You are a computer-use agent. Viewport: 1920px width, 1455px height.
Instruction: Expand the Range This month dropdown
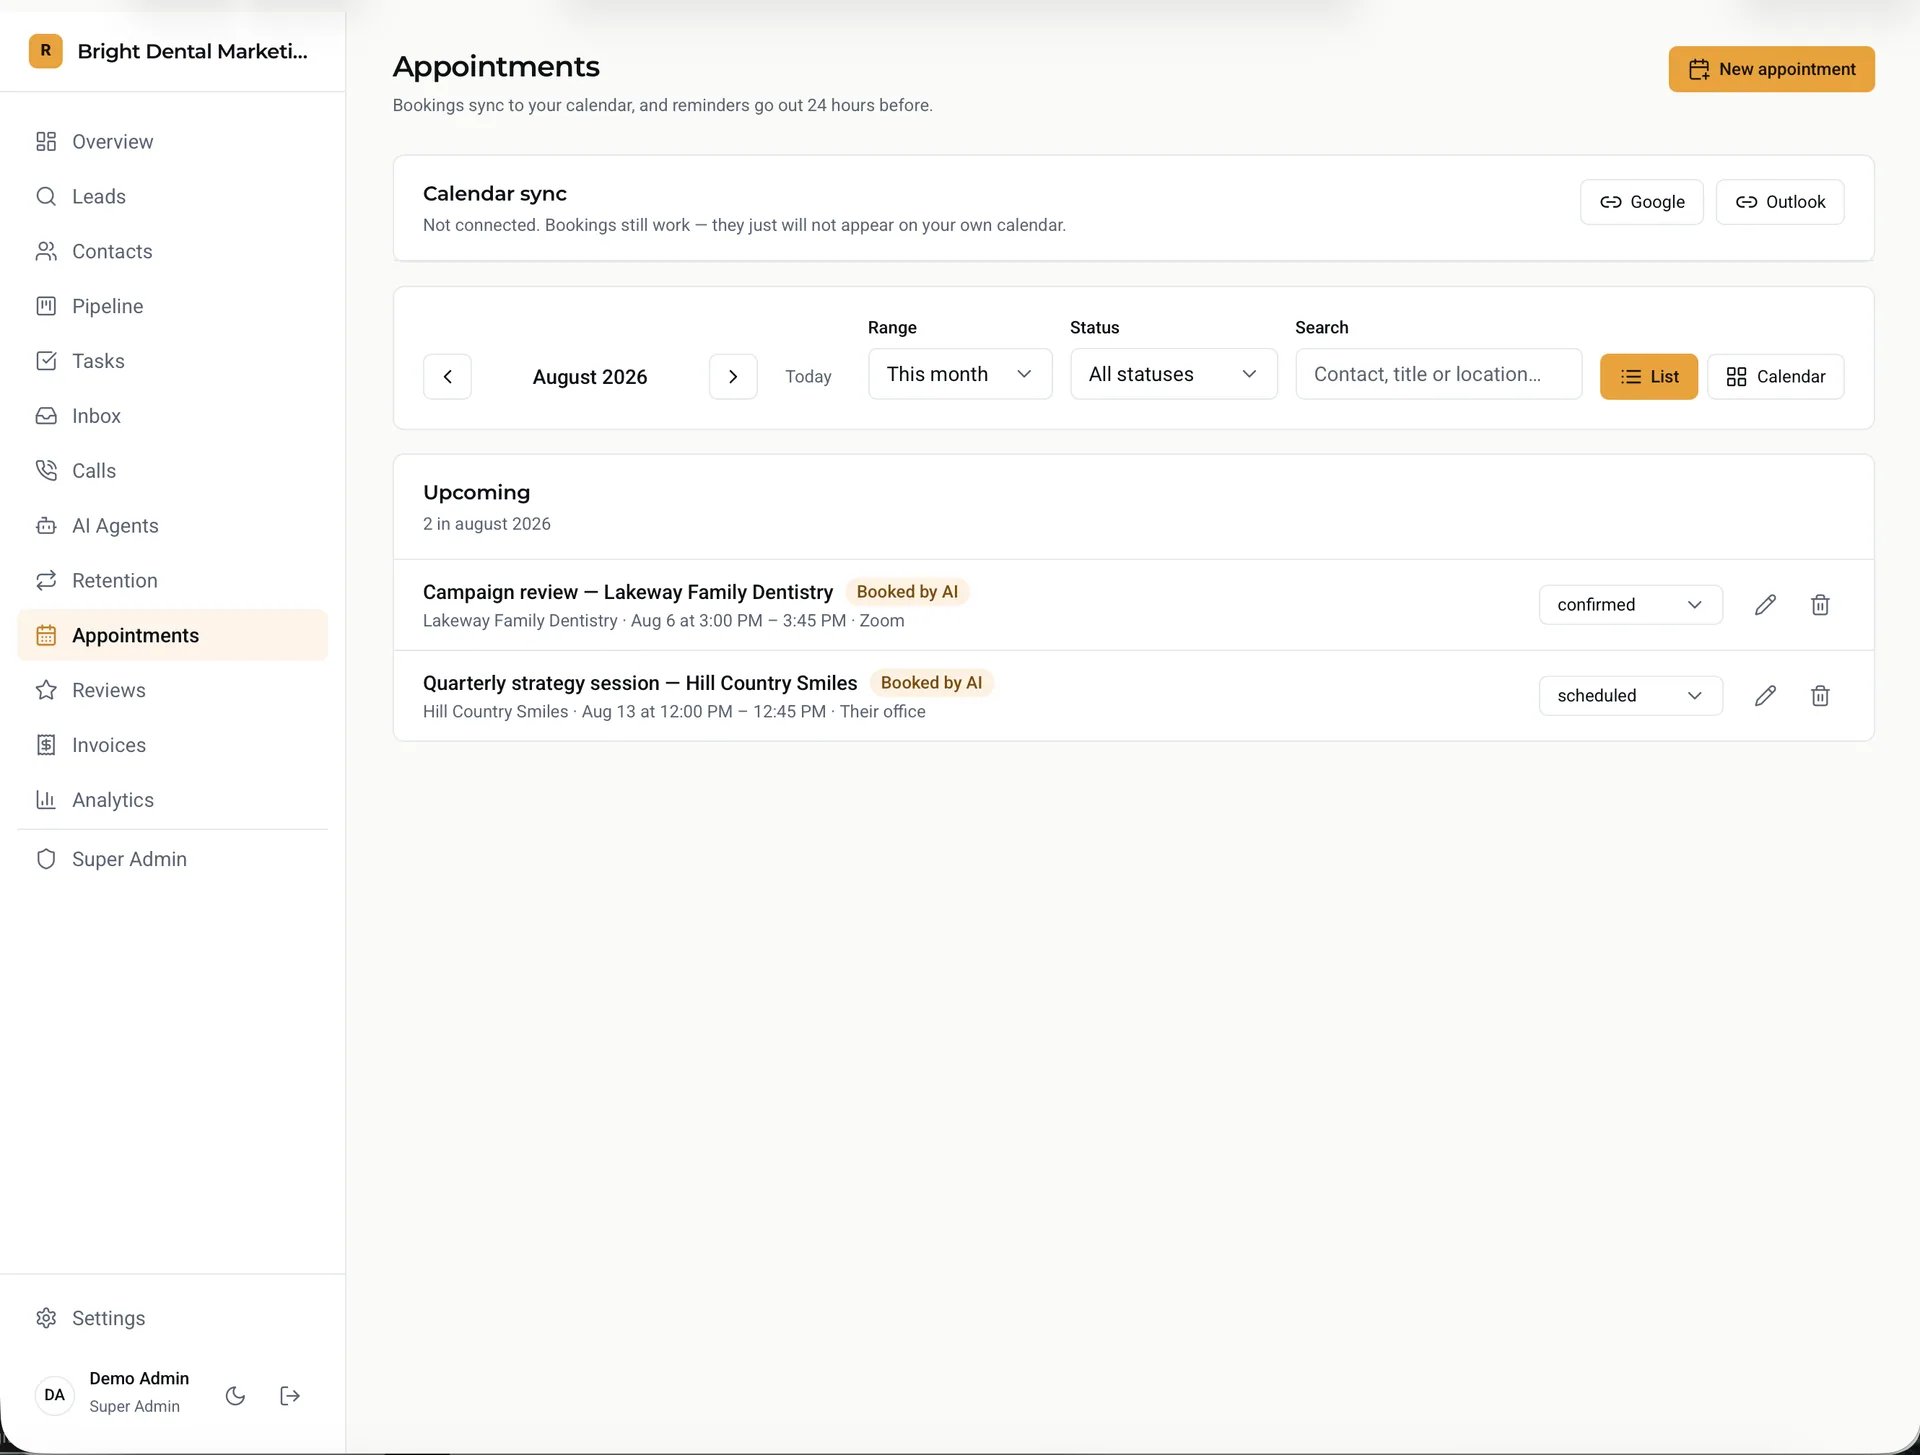tap(960, 374)
